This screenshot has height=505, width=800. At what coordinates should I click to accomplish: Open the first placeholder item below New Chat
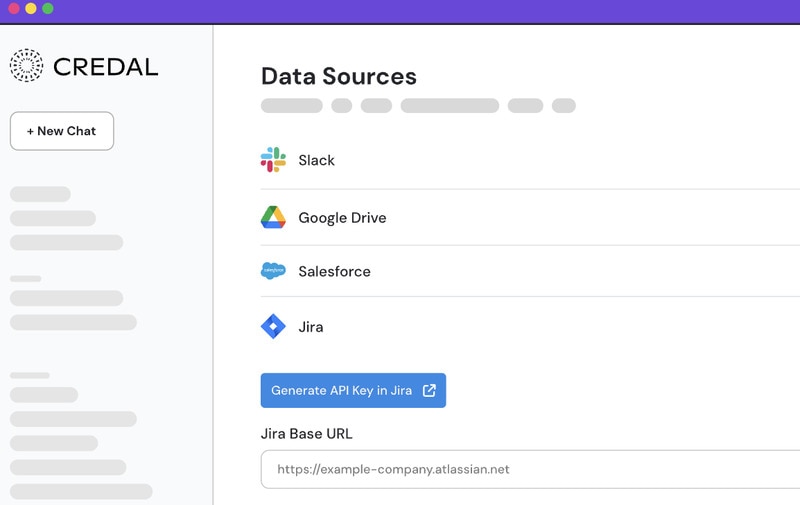coord(40,194)
